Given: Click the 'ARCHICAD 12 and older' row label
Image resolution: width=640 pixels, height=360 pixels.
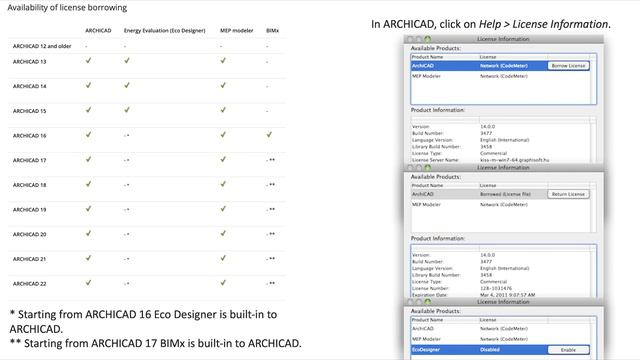Looking at the screenshot, I should [x=42, y=46].
